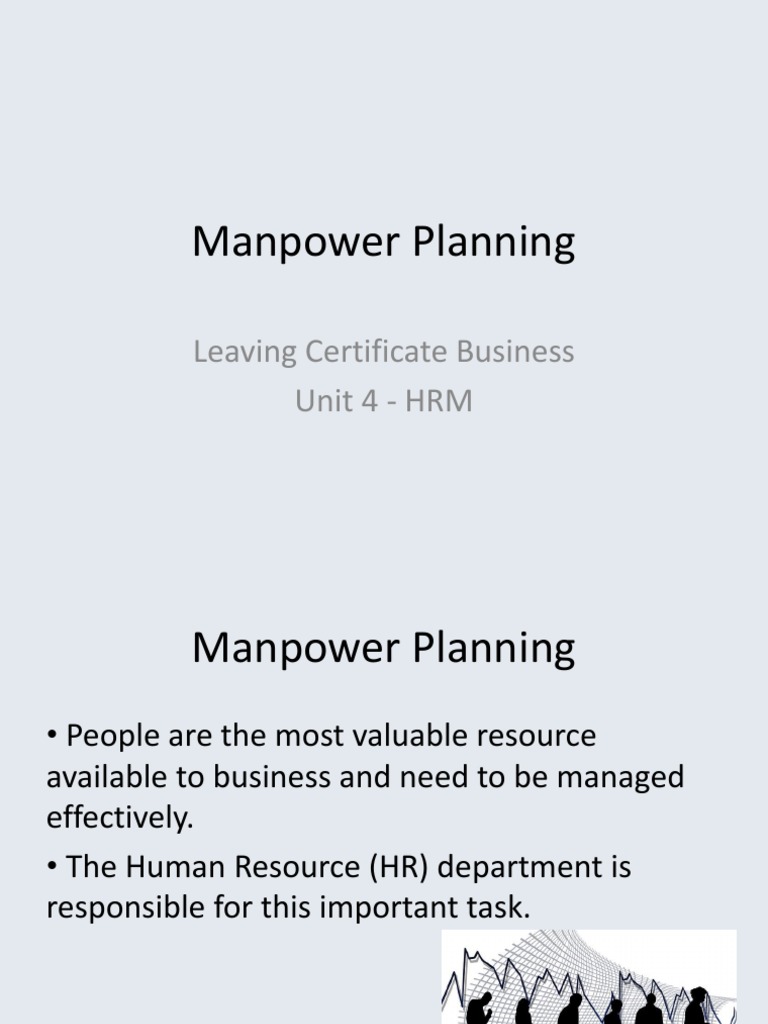Click the silhouette people chart image

[x=589, y=976]
